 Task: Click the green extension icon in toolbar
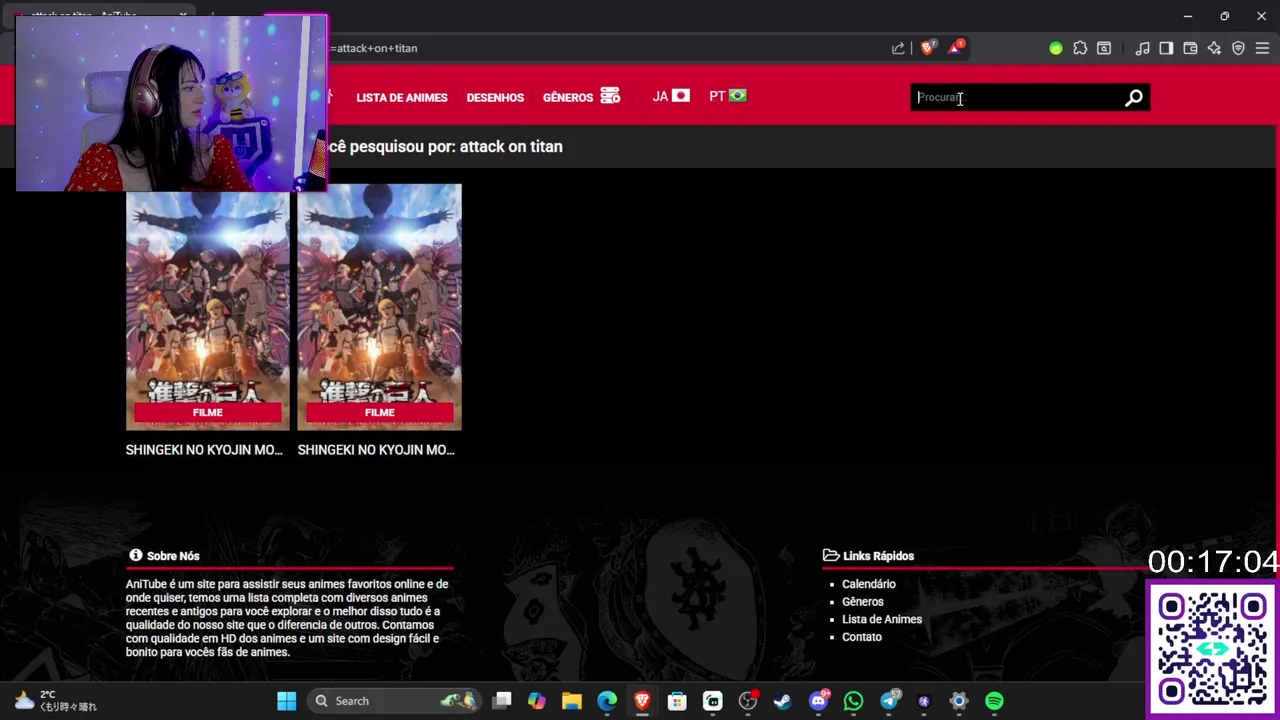[1056, 48]
